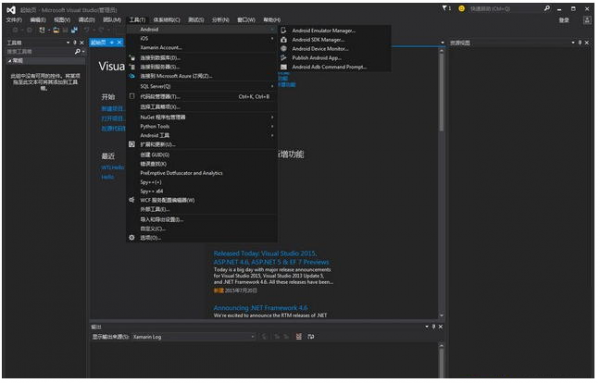Click the Visual Studio logo in title bar

11,10
